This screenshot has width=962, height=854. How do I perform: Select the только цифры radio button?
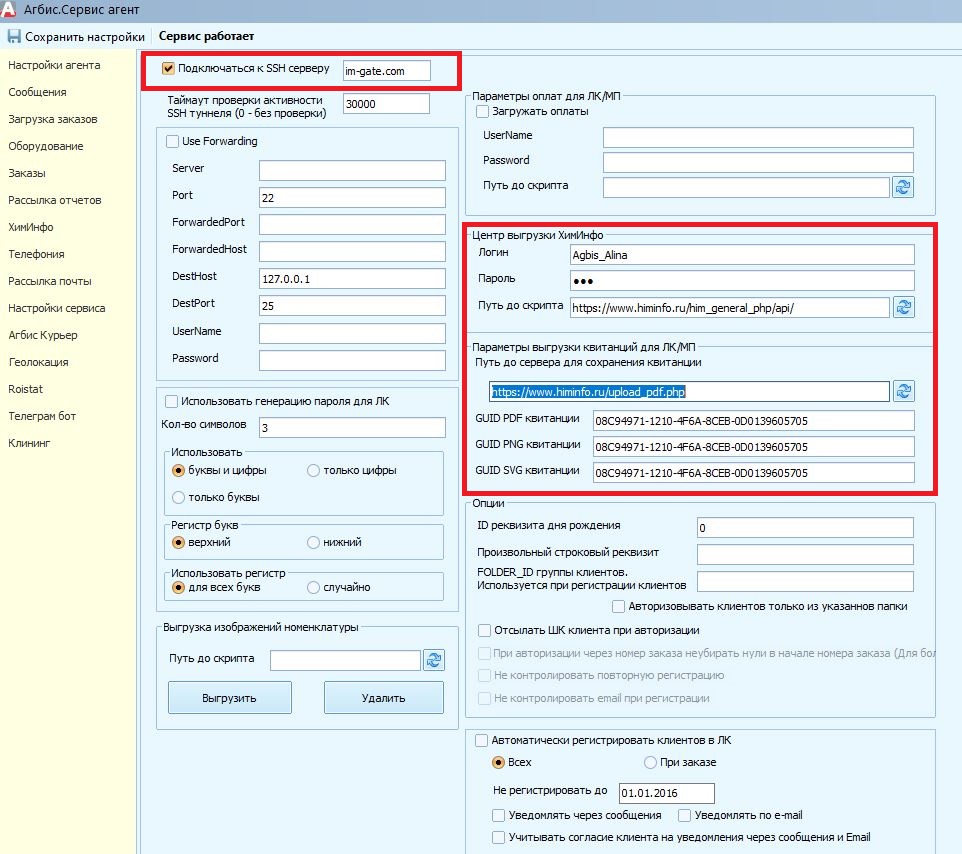(x=314, y=471)
